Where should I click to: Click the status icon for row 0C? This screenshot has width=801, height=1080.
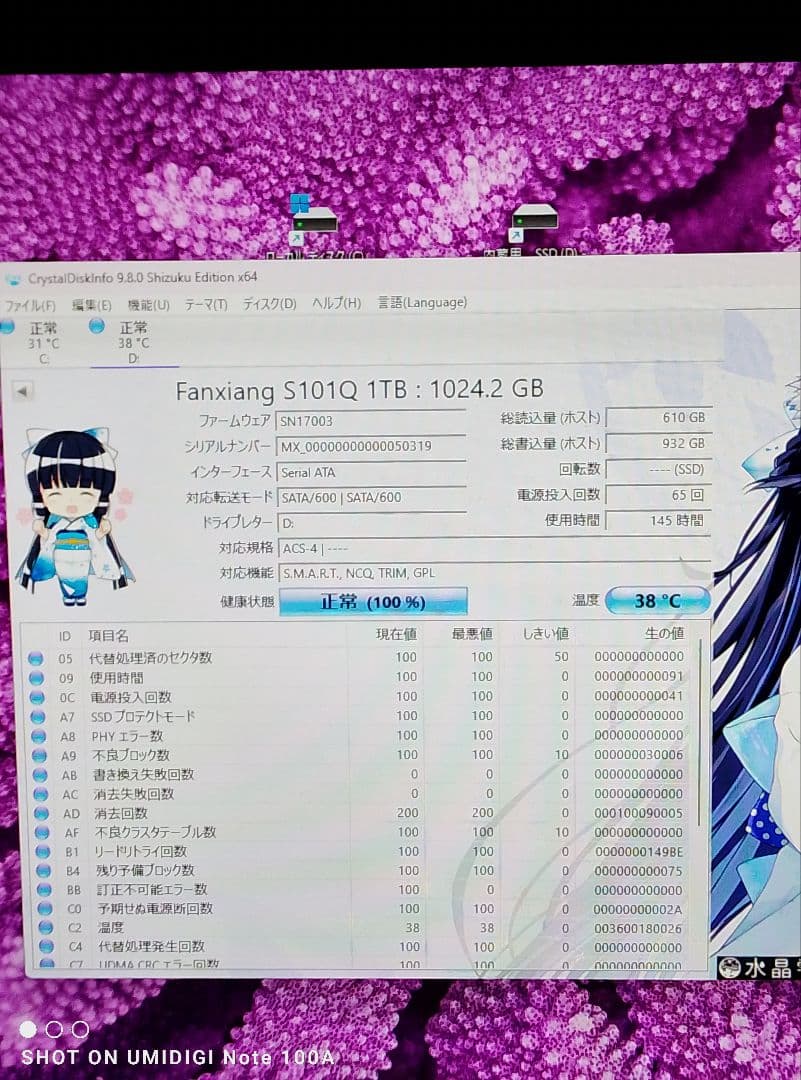37,697
